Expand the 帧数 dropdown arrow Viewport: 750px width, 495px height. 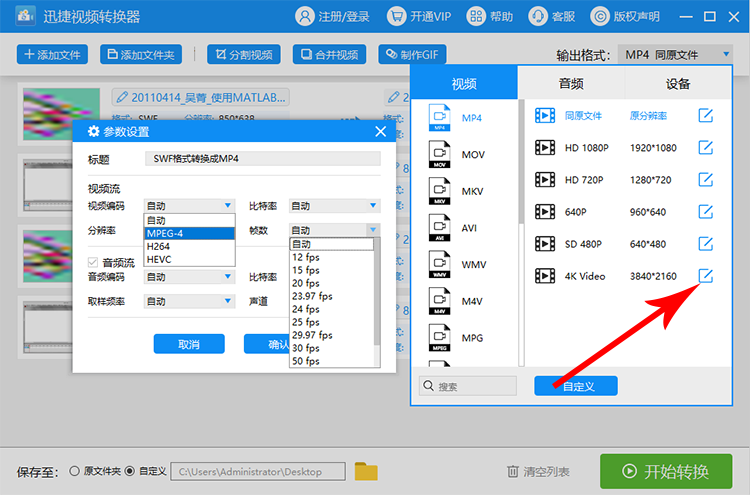pyautogui.click(x=373, y=230)
